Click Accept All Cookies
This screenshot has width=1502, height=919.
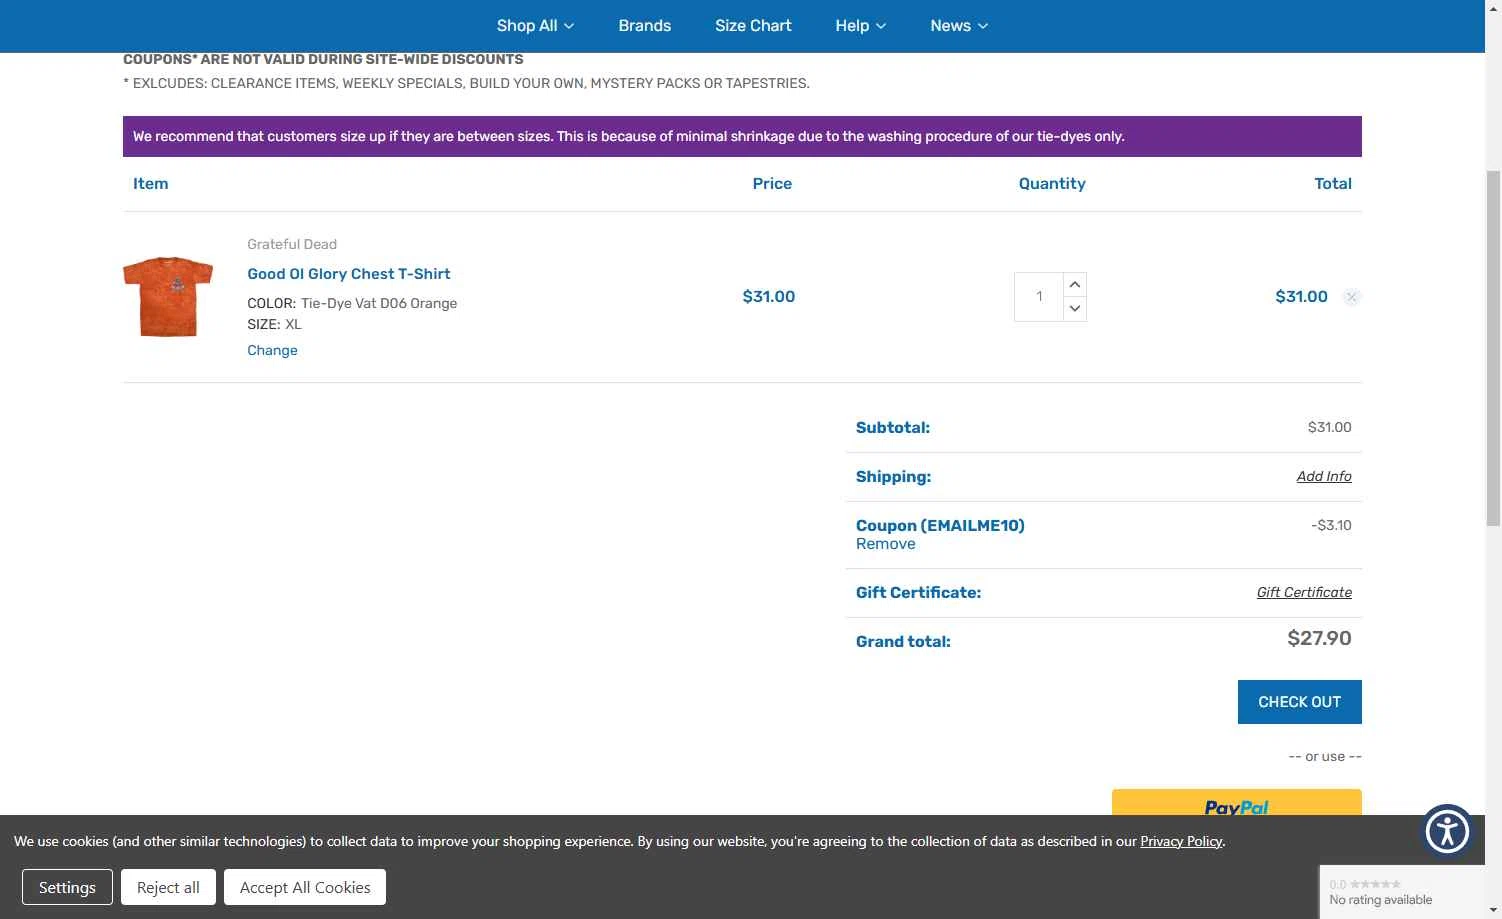point(305,887)
